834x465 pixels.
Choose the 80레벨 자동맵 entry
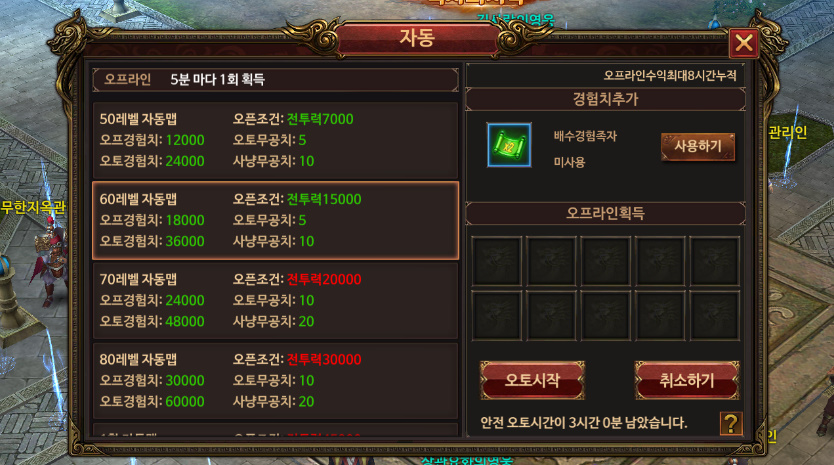(275, 381)
